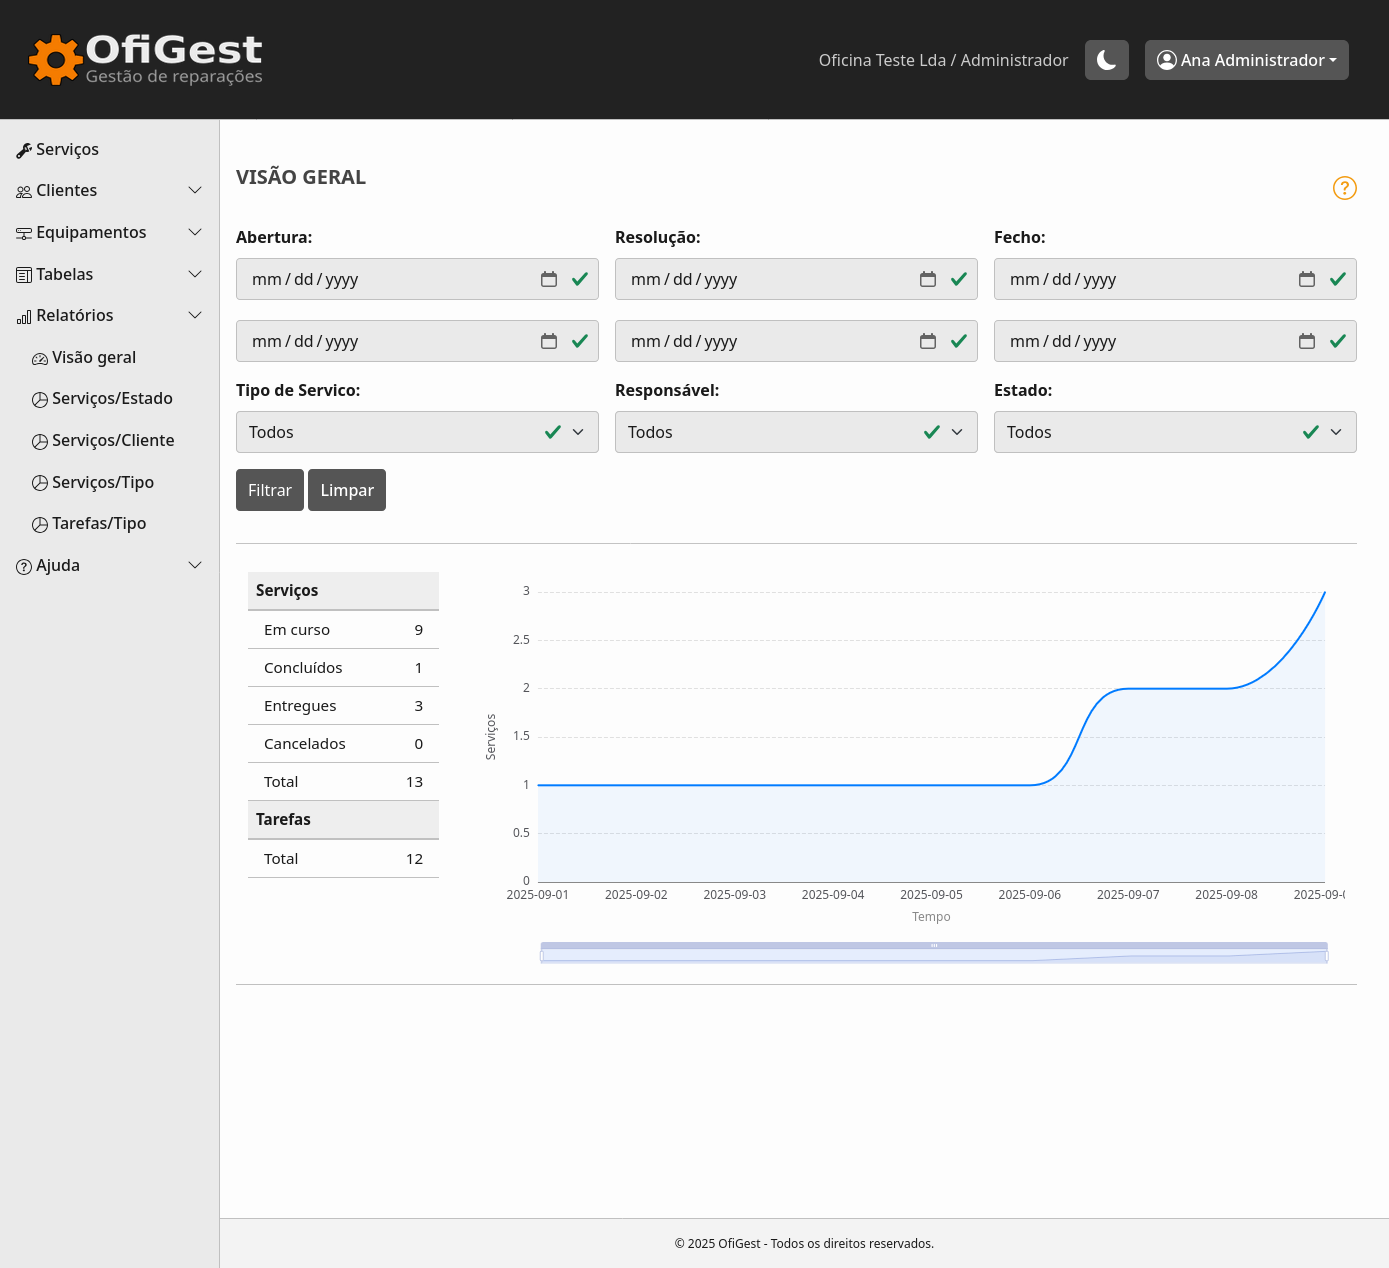Open calendar picker in first Resolução date field
The width and height of the screenshot is (1389, 1268).
click(x=928, y=279)
